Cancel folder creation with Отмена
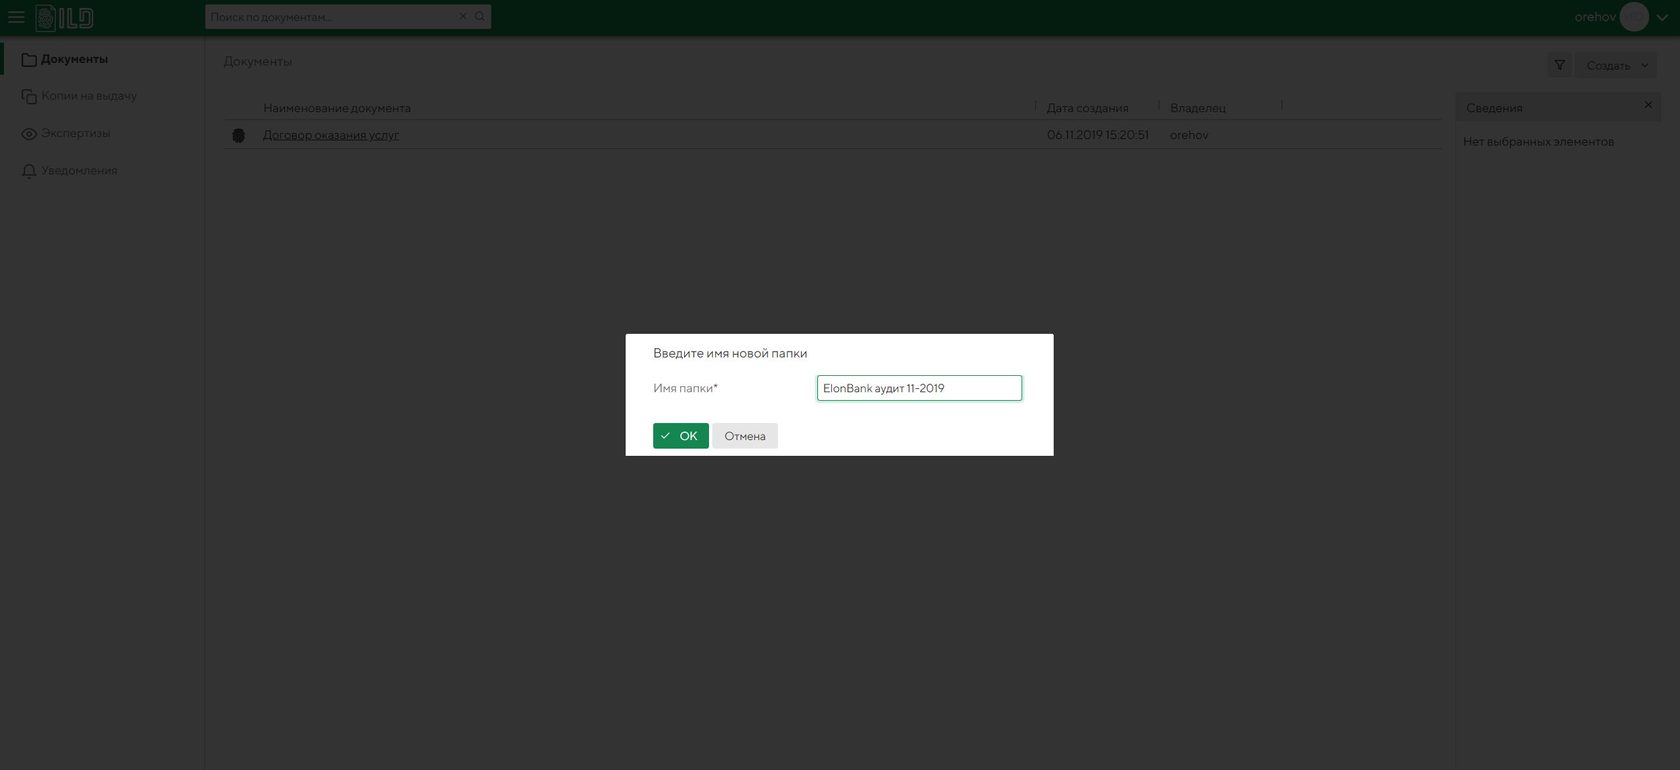Screen dimensions: 1680x770 (x=745, y=436)
